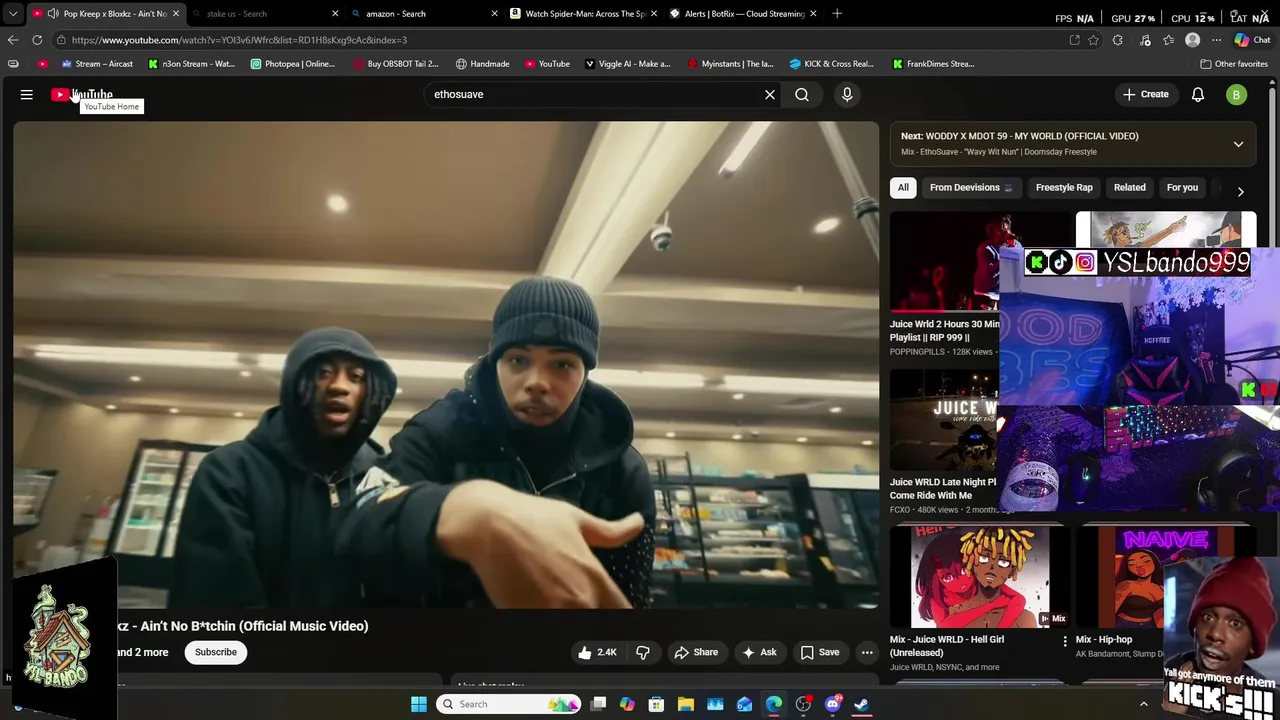Show more filter chips with right arrow
This screenshot has height=720, width=1280.
[x=1240, y=191]
